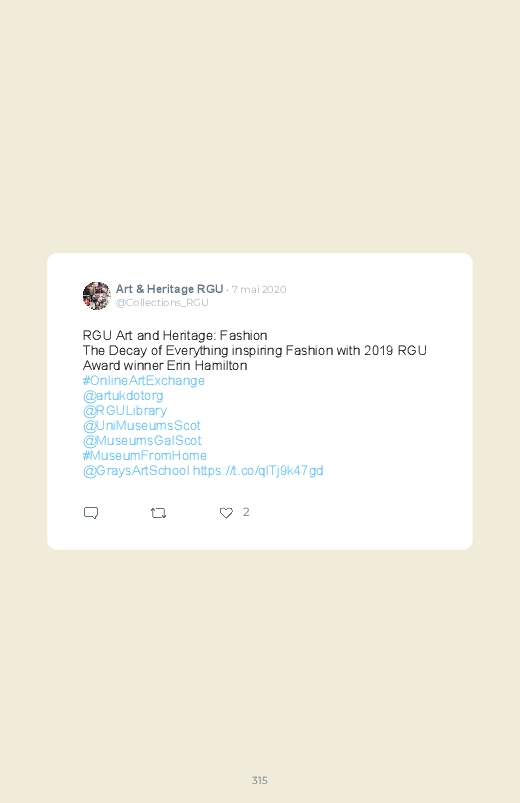Click the line RGU Art and Heritage: Fashion
The height and width of the screenshot is (803, 520).
(x=175, y=335)
